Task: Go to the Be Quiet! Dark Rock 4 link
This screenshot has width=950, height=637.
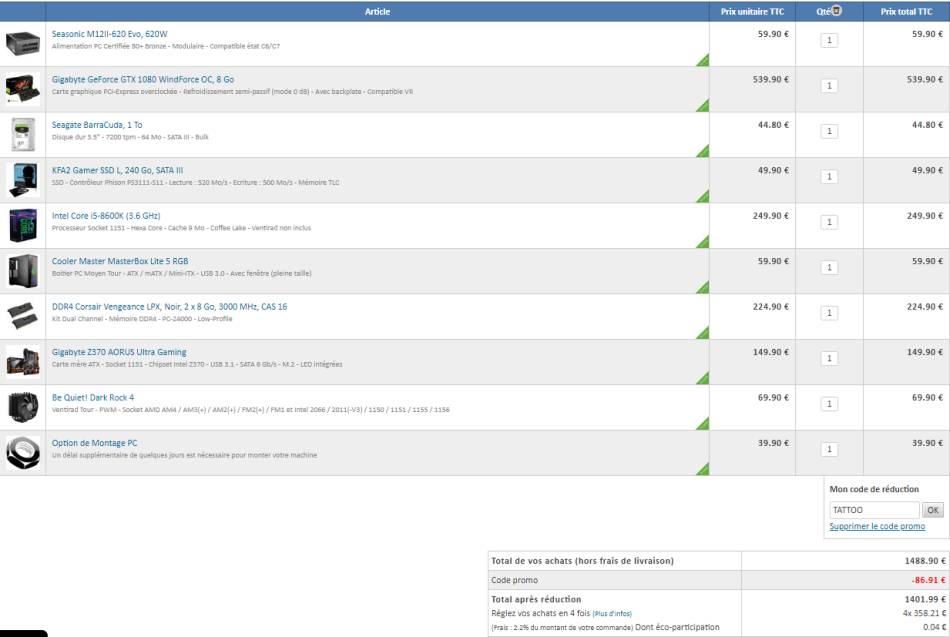Action: coord(93,398)
